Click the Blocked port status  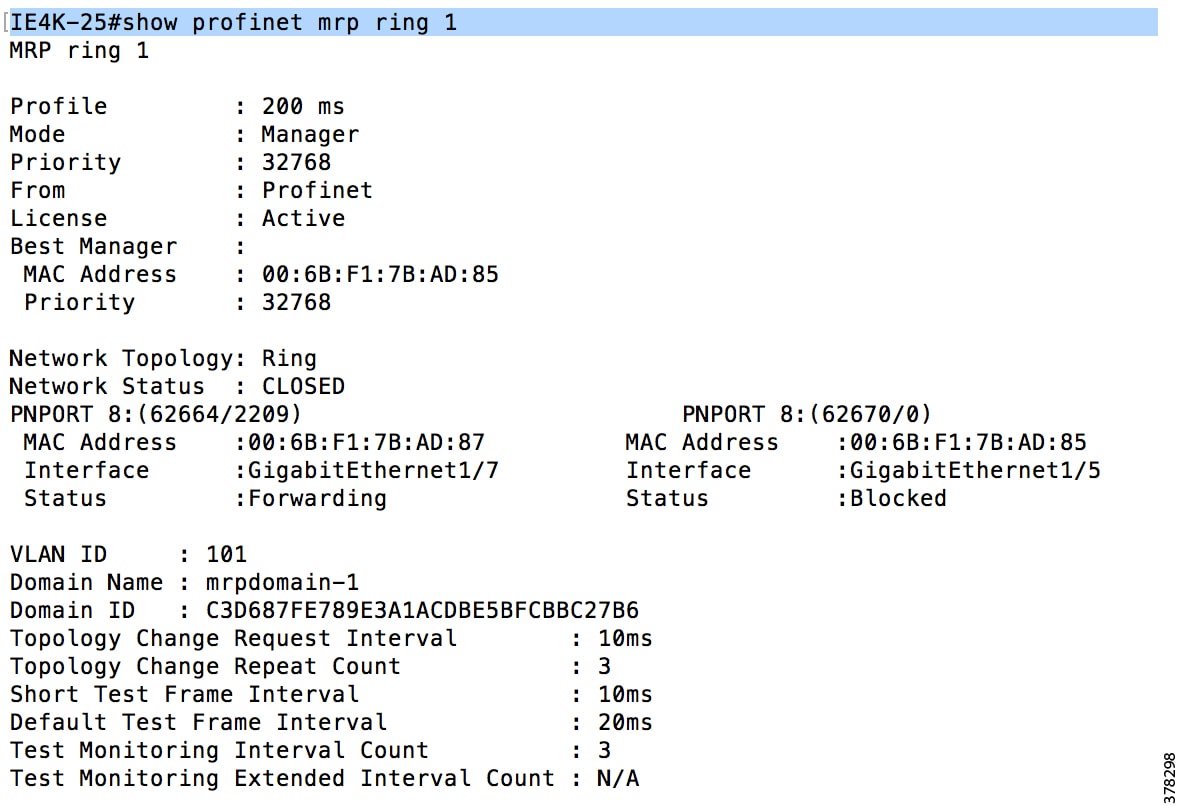pyautogui.click(x=898, y=498)
